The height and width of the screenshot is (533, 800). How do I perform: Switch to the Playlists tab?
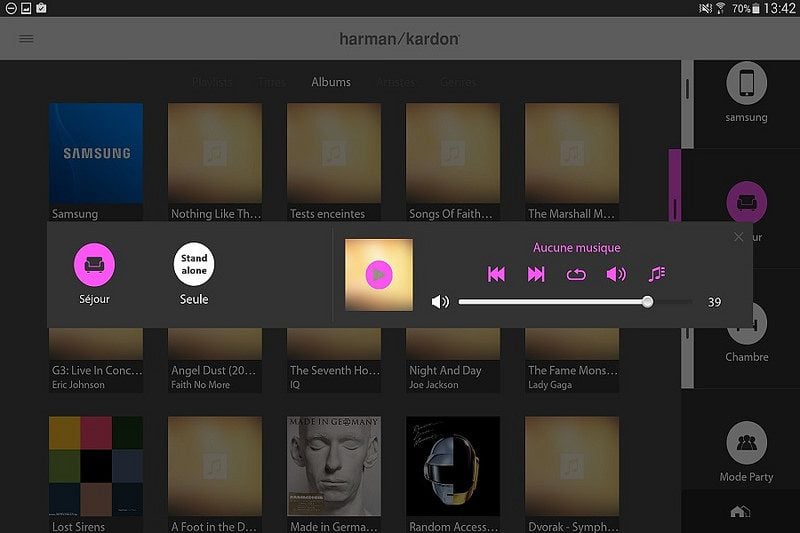[212, 82]
